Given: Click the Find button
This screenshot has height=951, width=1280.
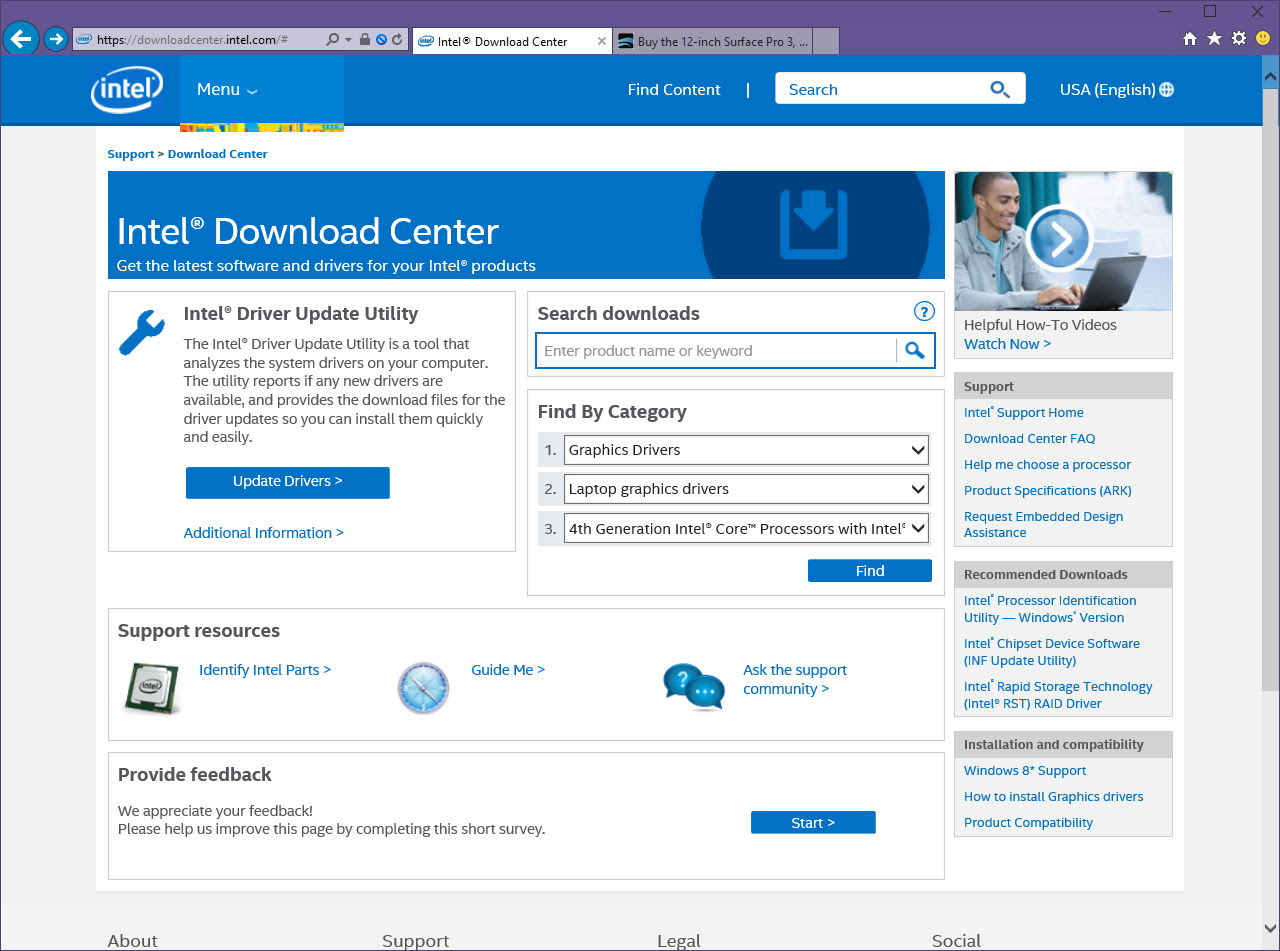Looking at the screenshot, I should tap(870, 571).
